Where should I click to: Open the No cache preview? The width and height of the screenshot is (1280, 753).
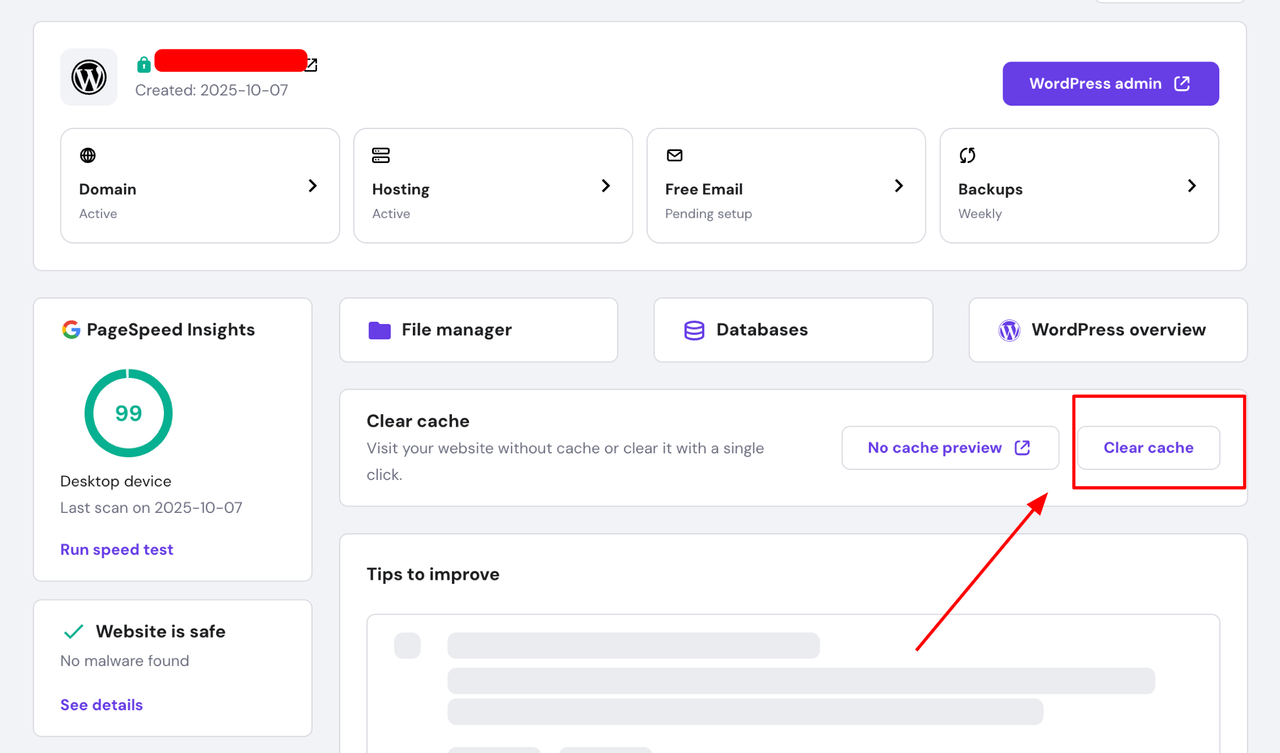point(949,448)
